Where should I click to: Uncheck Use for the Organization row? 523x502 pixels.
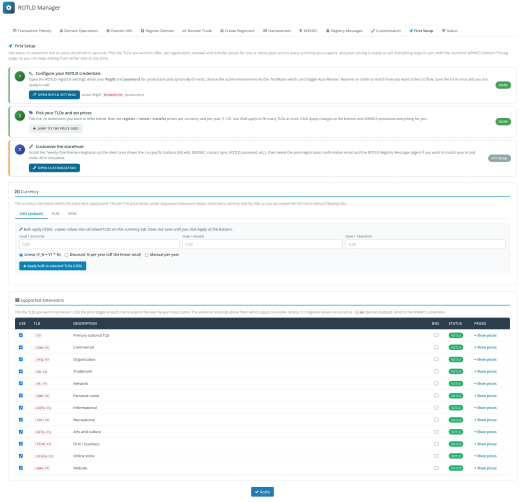(21, 359)
